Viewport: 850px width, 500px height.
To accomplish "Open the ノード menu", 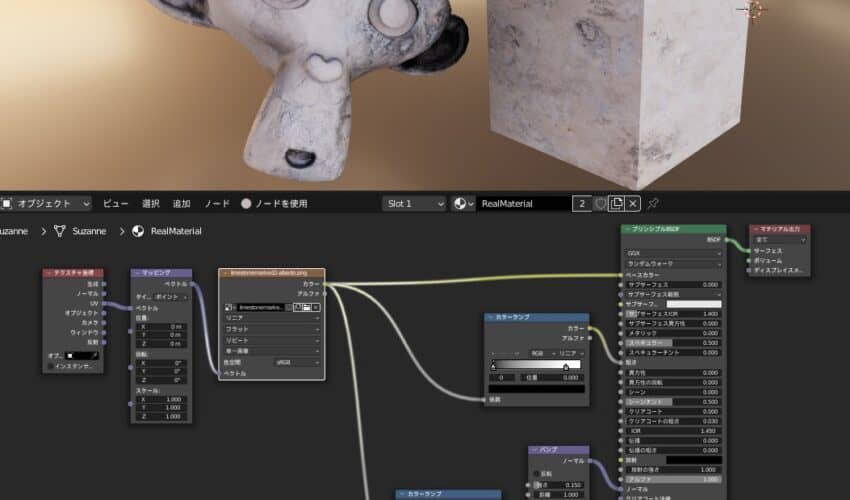I will [x=217, y=204].
